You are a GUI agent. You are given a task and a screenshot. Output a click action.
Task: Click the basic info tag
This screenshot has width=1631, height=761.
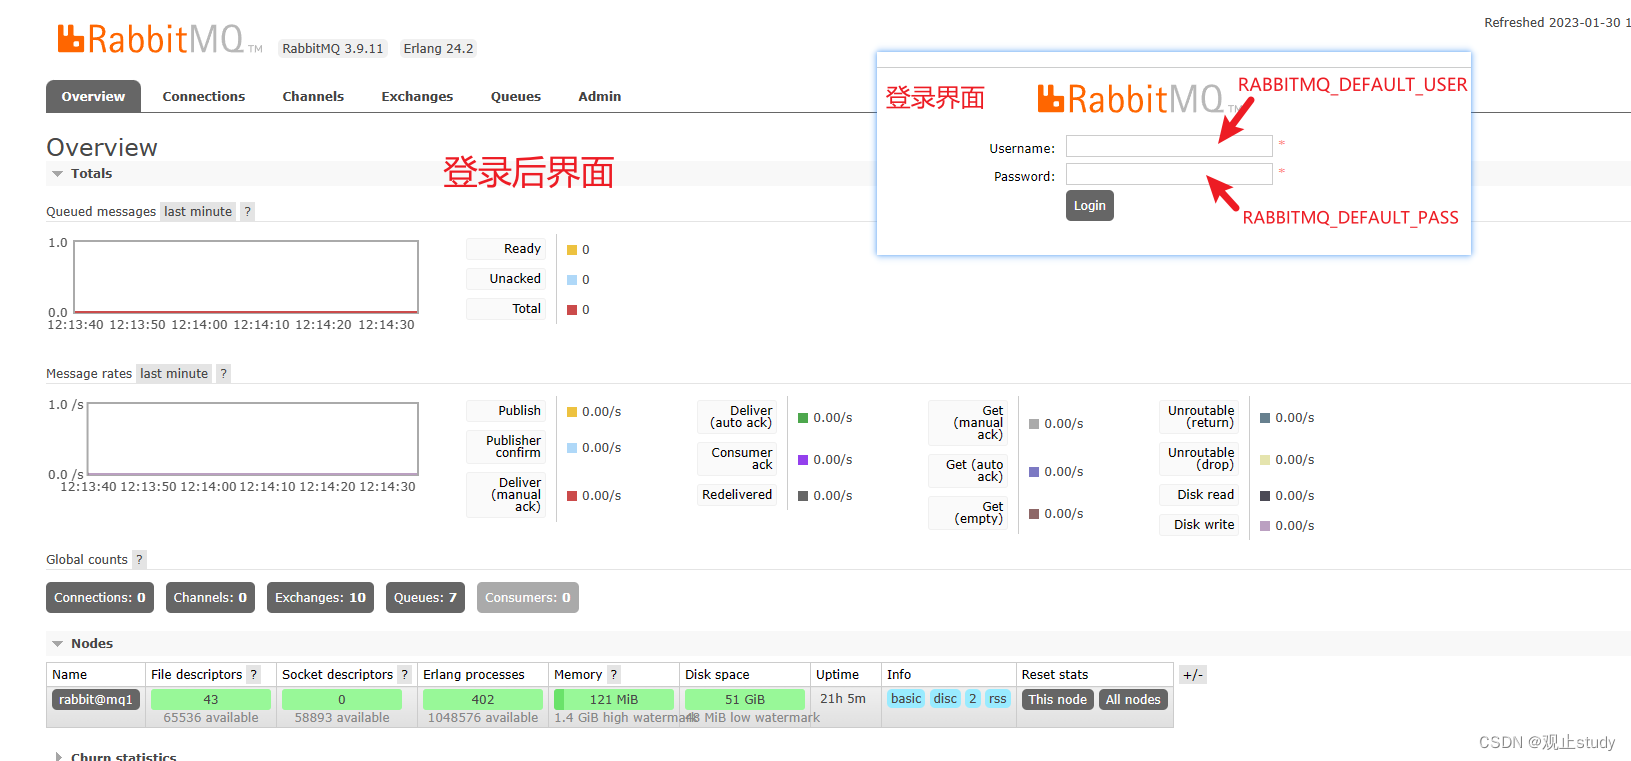pyautogui.click(x=906, y=698)
